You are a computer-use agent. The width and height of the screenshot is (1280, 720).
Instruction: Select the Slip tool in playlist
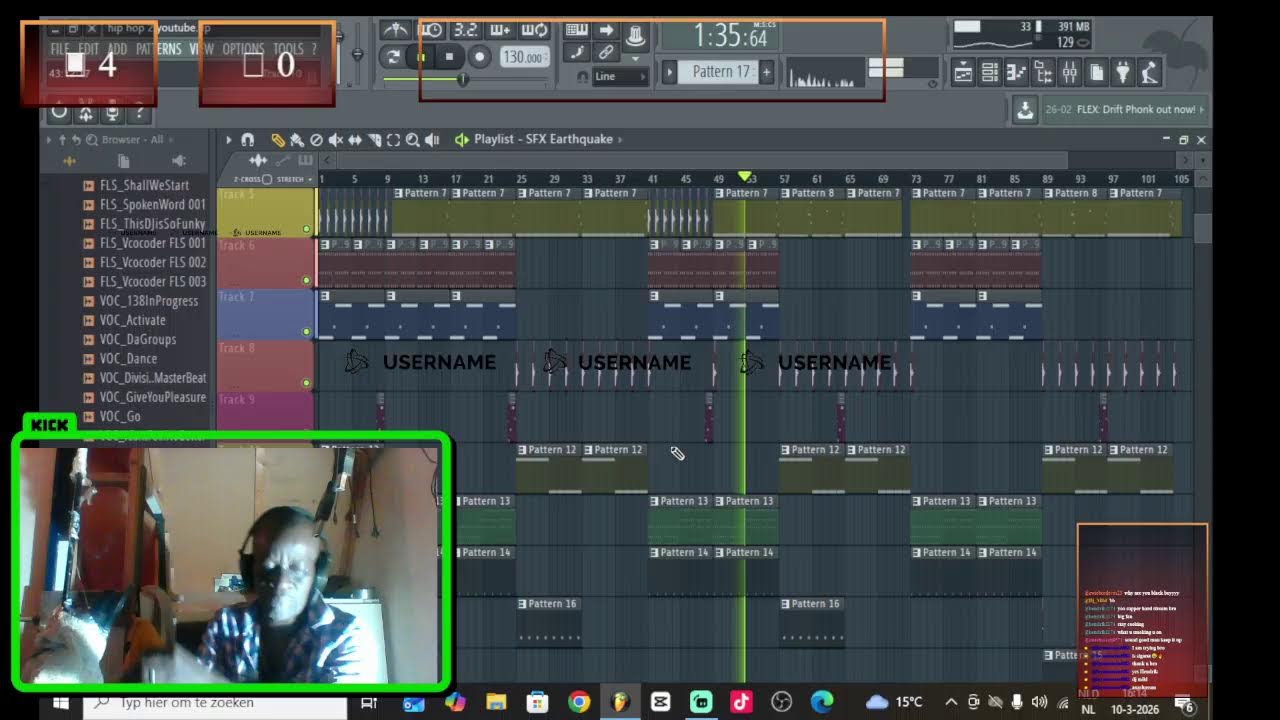(x=355, y=140)
